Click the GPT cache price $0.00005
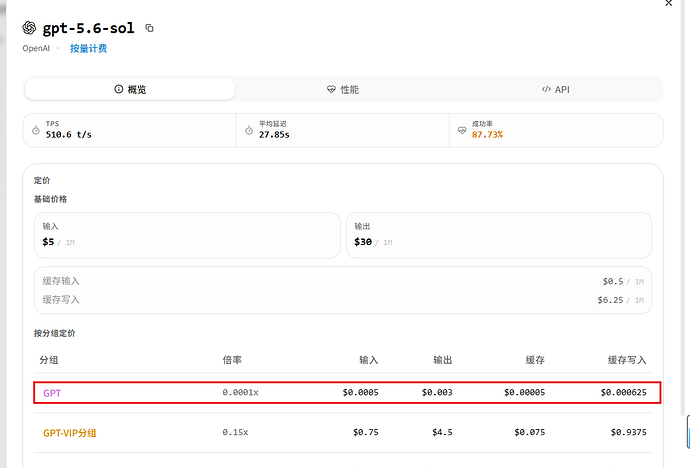This screenshot has width=690, height=468. pos(525,392)
